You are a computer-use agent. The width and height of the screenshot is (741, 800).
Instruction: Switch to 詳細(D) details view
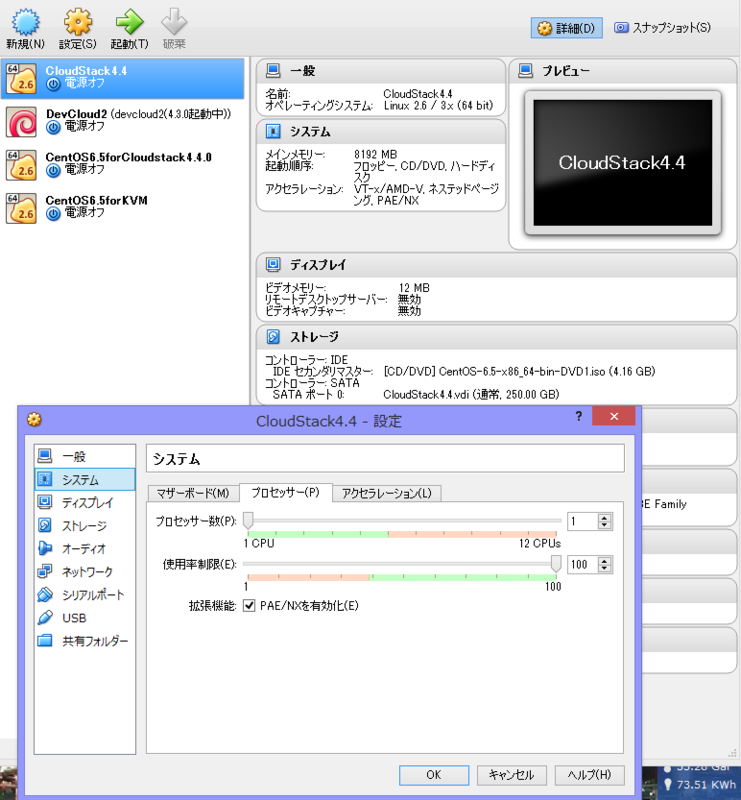click(x=566, y=28)
